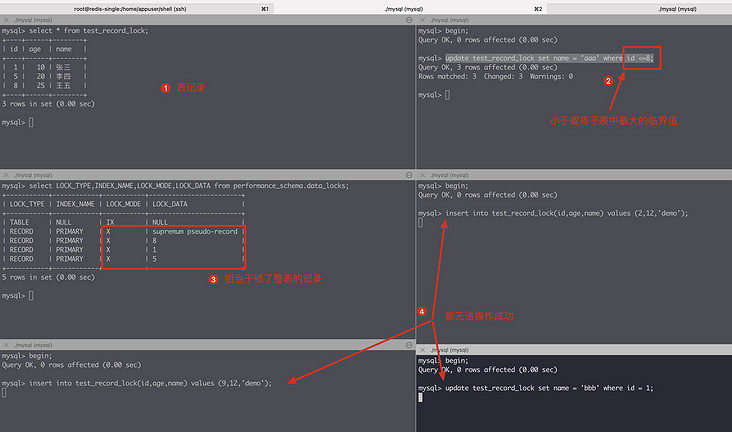Viewport: 732px width, 432px height.
Task: Open pane menu icon of insert (9,12,'demo') pane
Action: click(x=409, y=345)
